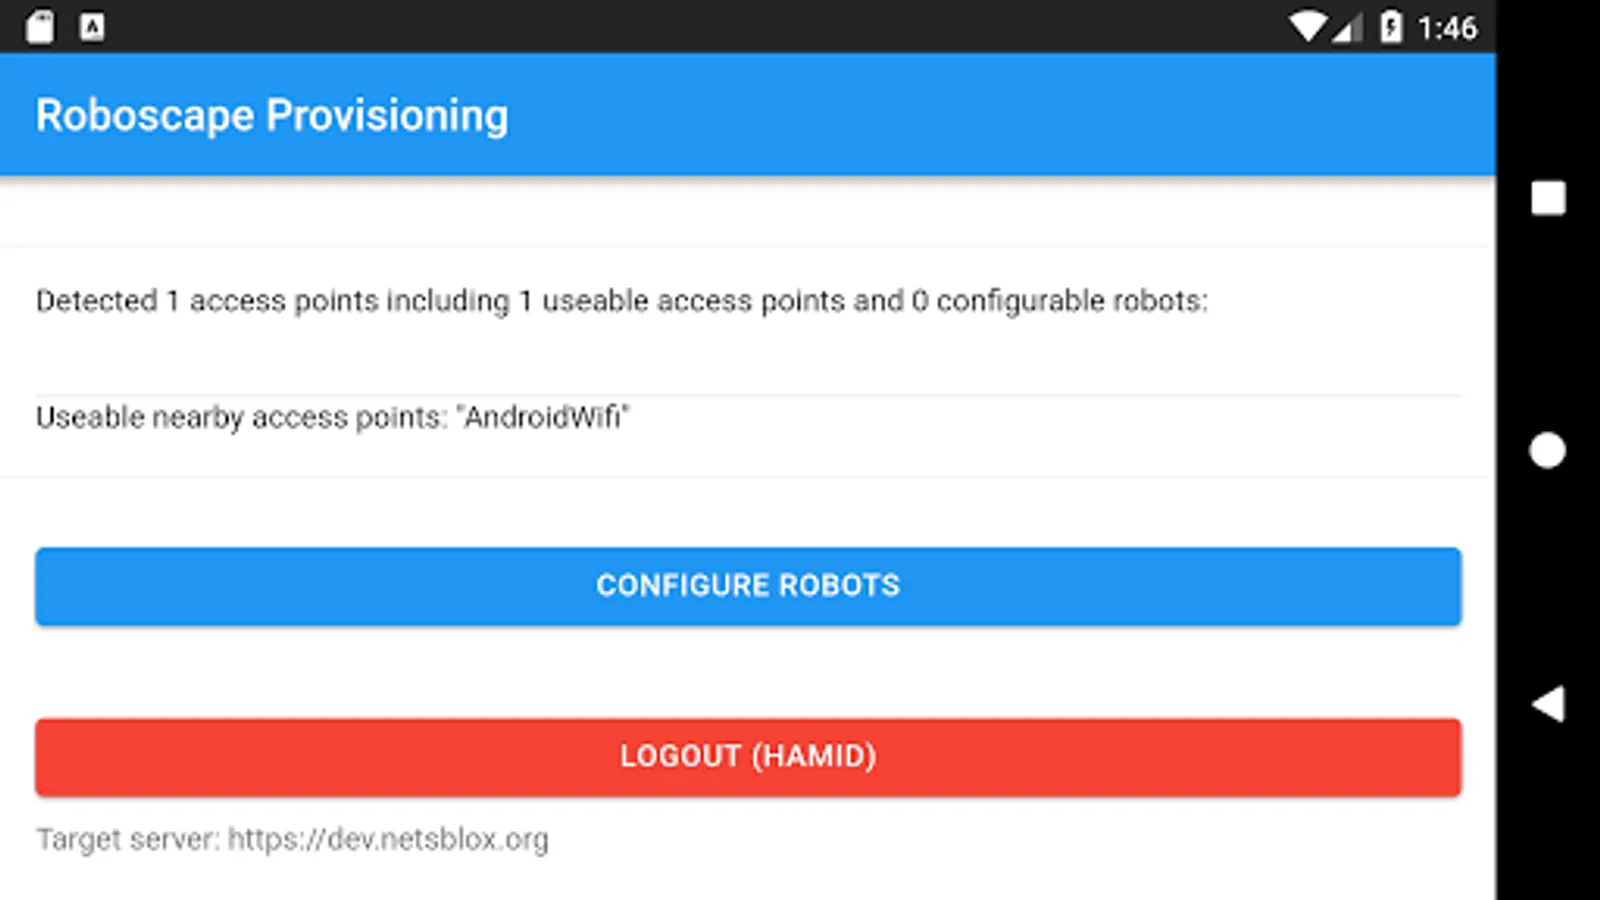Select the 'AndroidWifi' access point name
This screenshot has height=900, width=1600.
coord(544,417)
